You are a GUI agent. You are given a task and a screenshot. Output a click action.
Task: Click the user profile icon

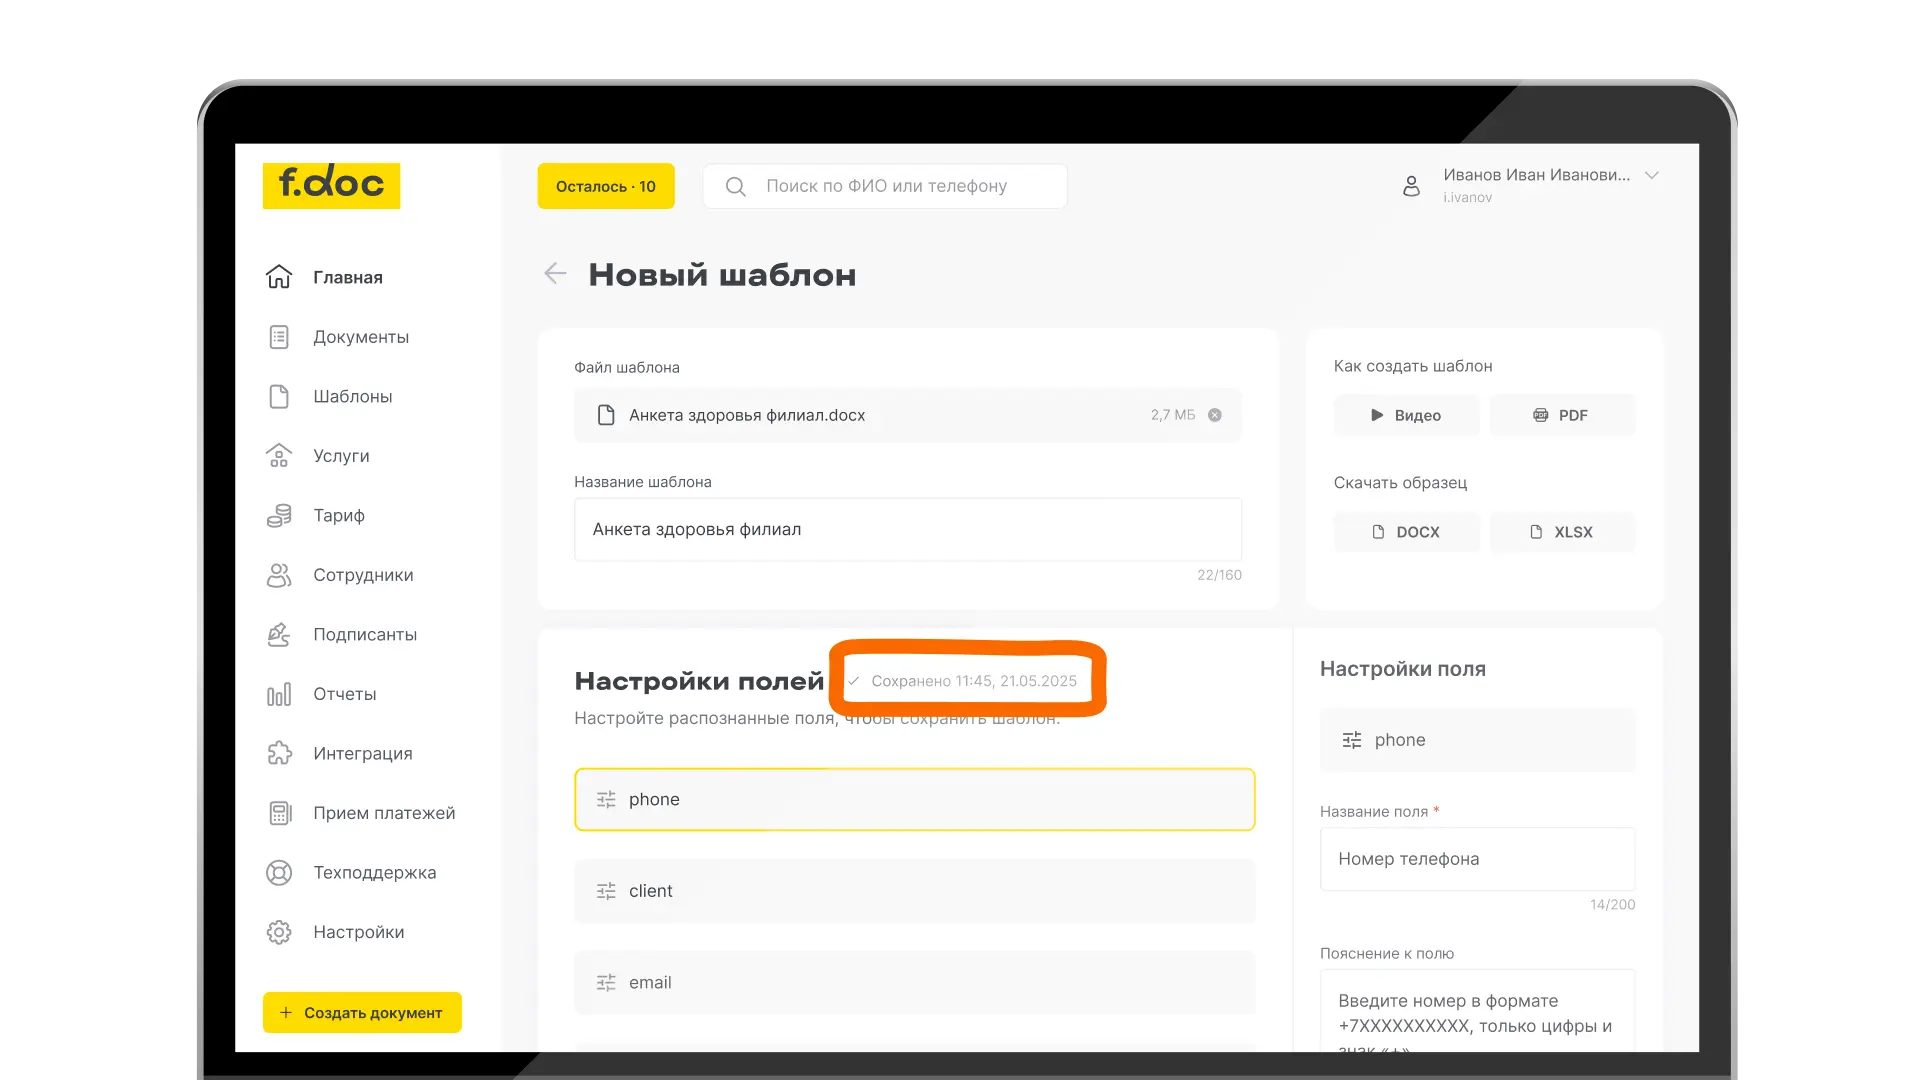[x=1411, y=186]
